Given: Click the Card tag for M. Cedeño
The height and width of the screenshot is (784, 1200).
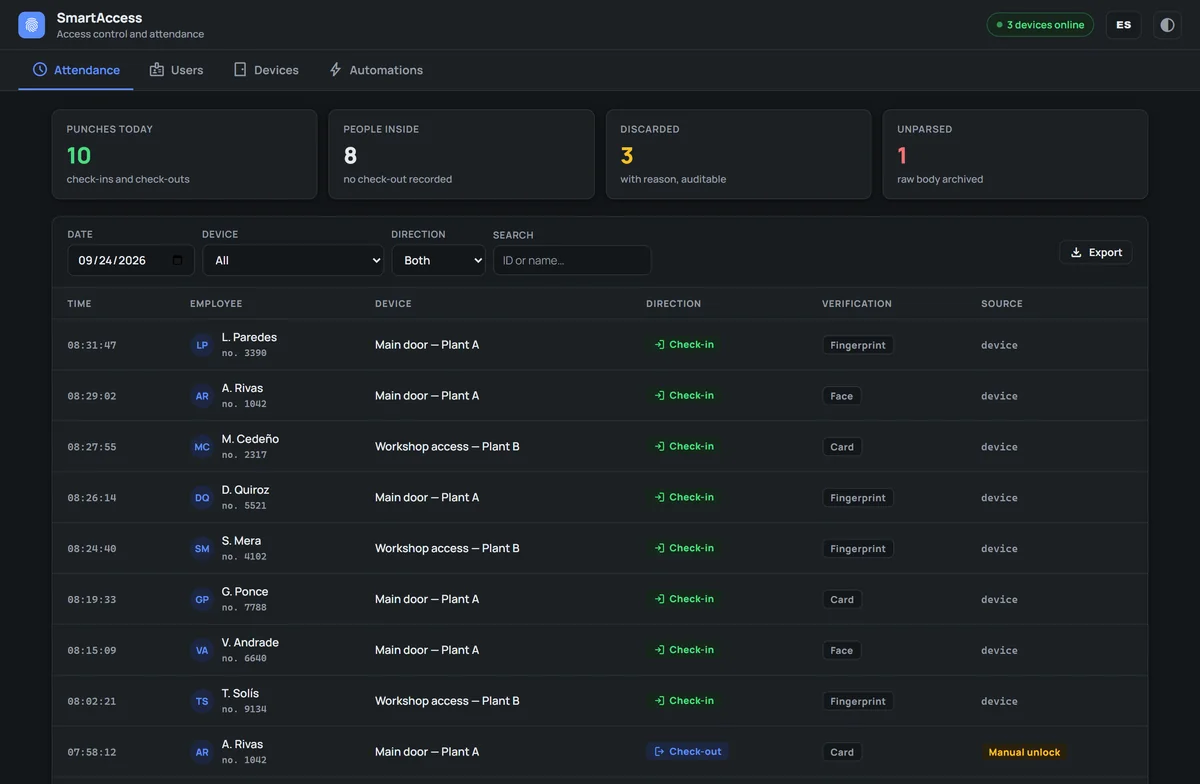Looking at the screenshot, I should pyautogui.click(x=842, y=447).
